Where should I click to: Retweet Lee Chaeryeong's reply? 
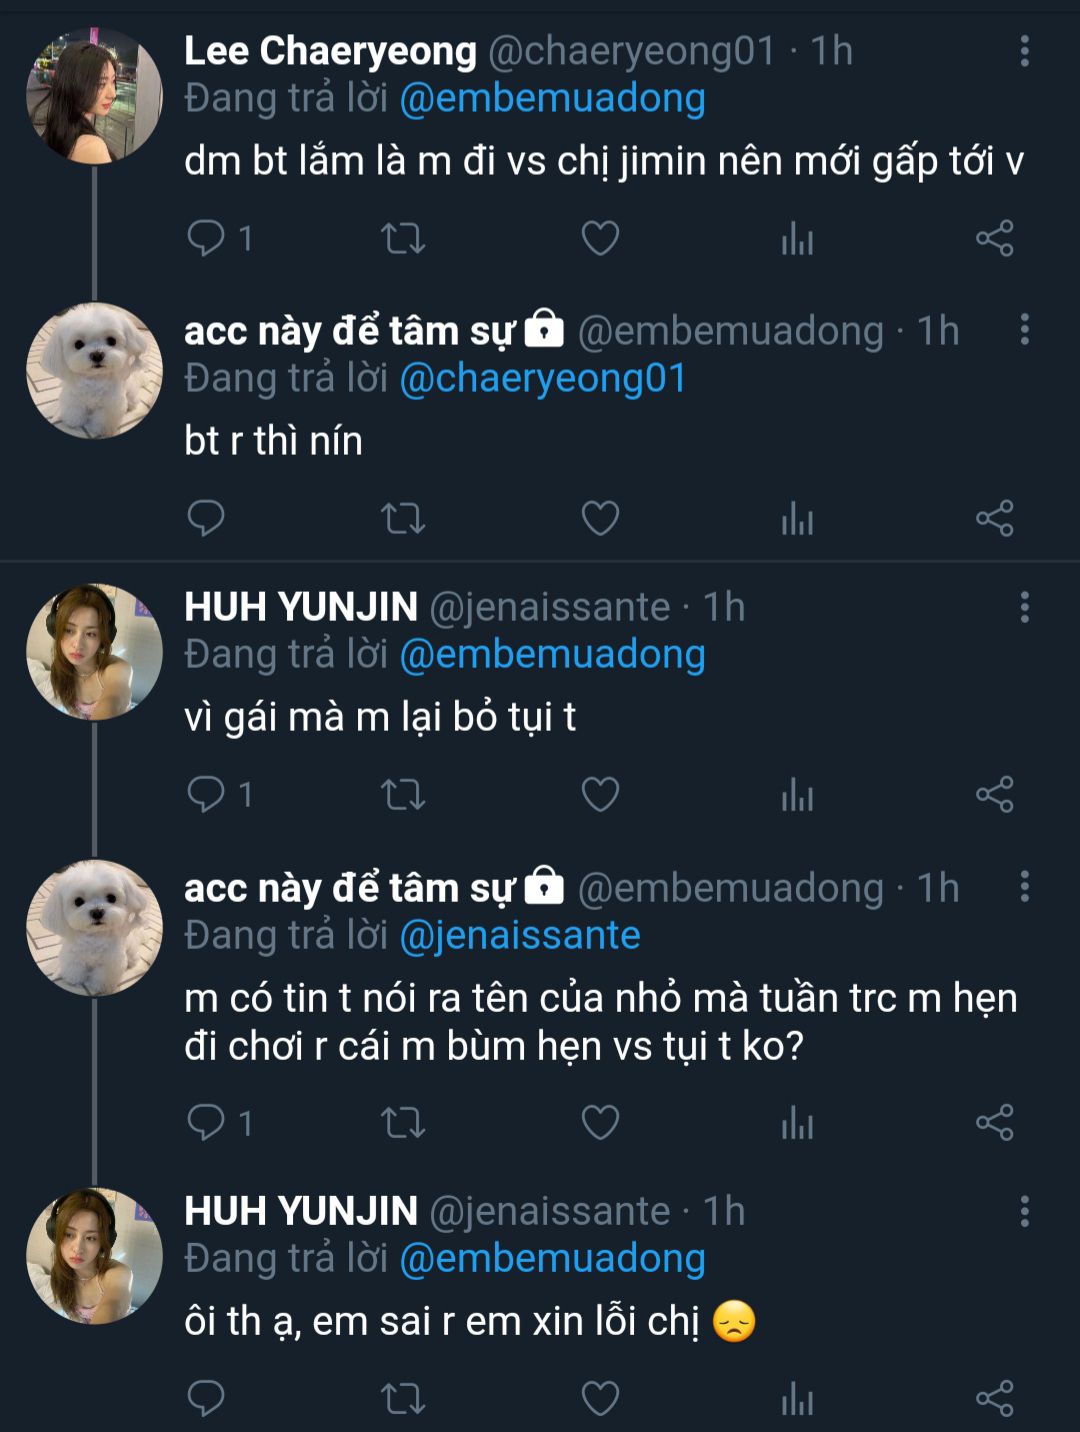pos(403,239)
